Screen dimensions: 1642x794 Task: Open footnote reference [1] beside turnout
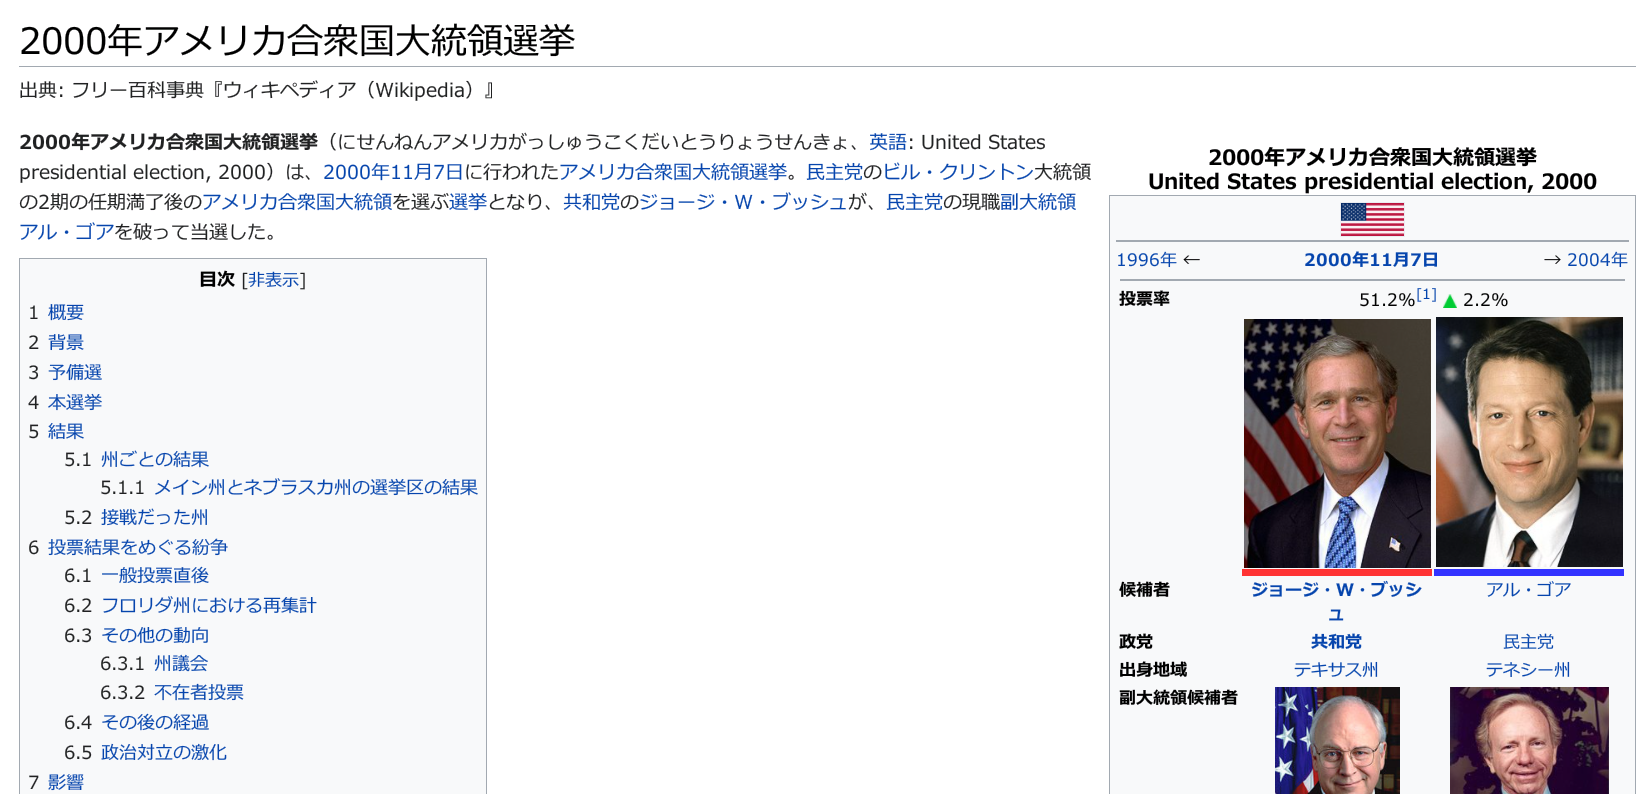coord(1426,295)
